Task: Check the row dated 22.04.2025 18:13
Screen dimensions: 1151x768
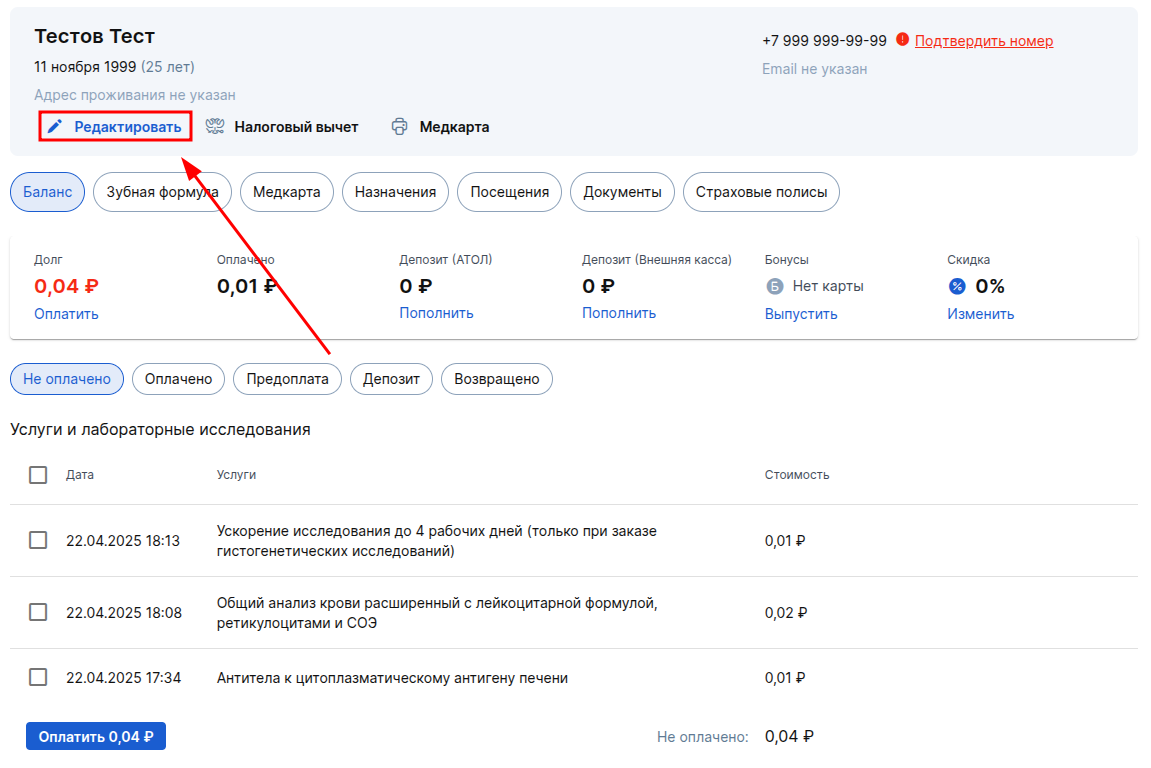Action: pos(38,540)
